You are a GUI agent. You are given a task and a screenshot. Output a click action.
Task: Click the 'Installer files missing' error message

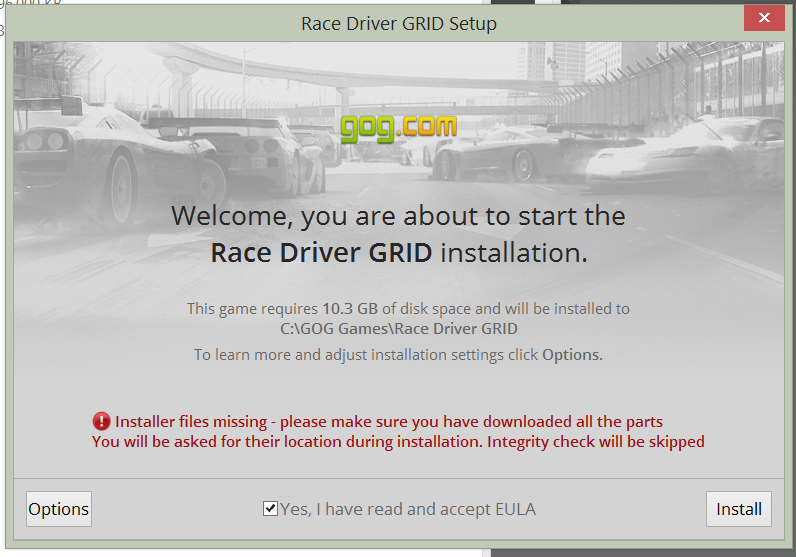389,421
